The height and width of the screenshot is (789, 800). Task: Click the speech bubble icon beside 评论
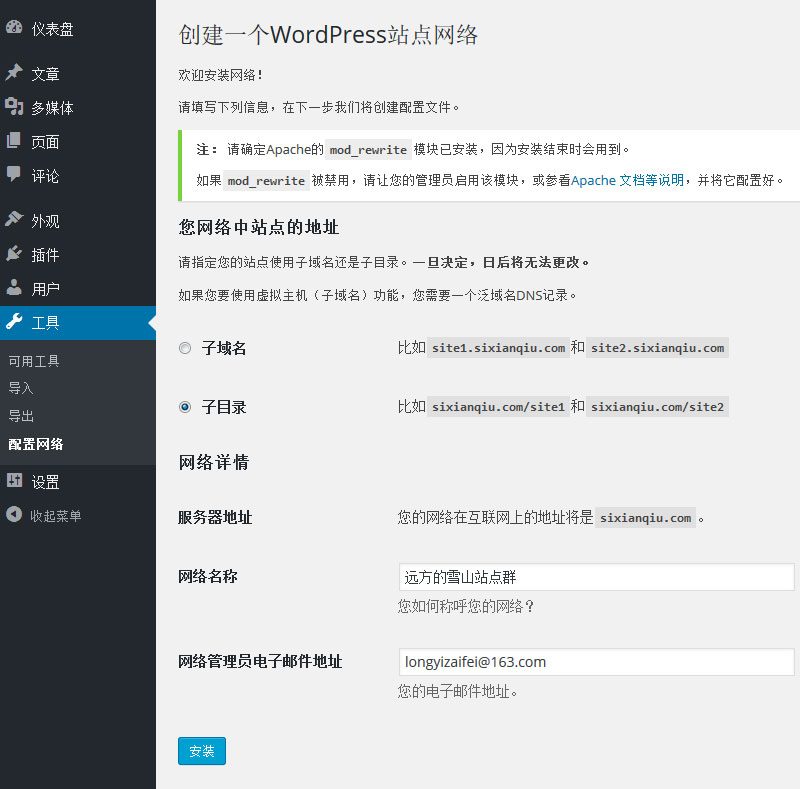point(14,174)
